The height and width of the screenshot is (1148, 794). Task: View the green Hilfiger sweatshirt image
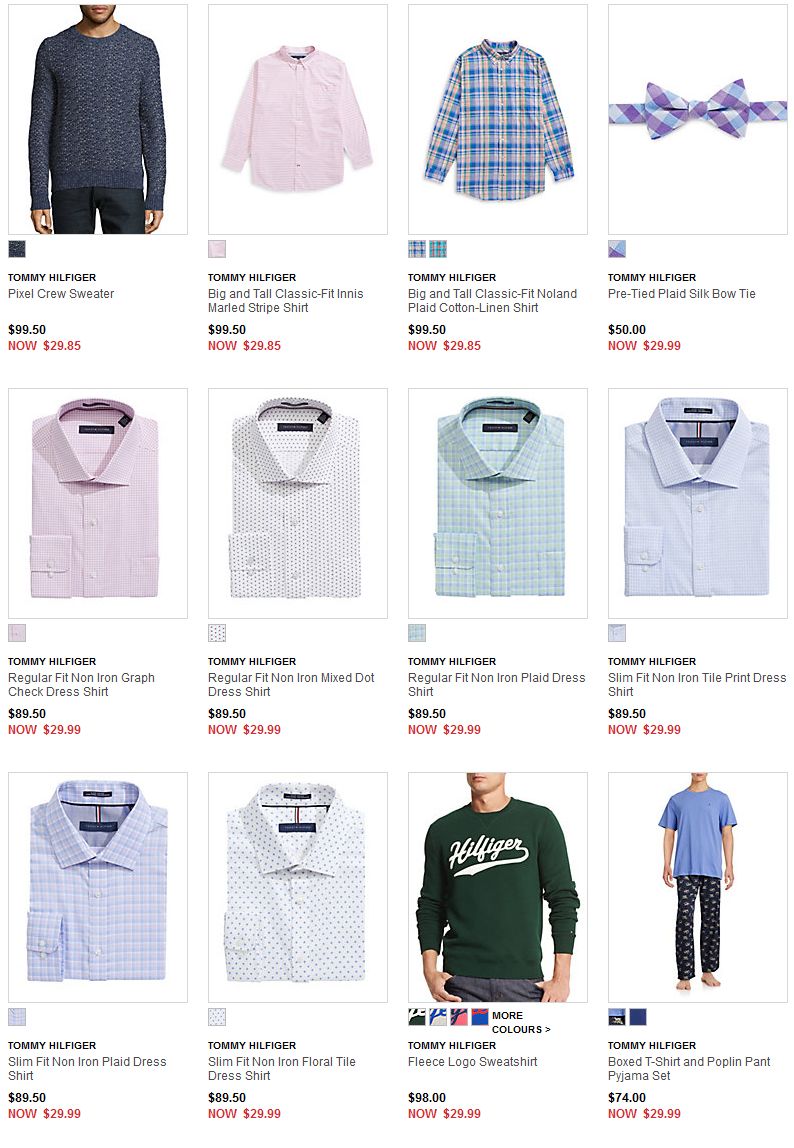[x=497, y=887]
